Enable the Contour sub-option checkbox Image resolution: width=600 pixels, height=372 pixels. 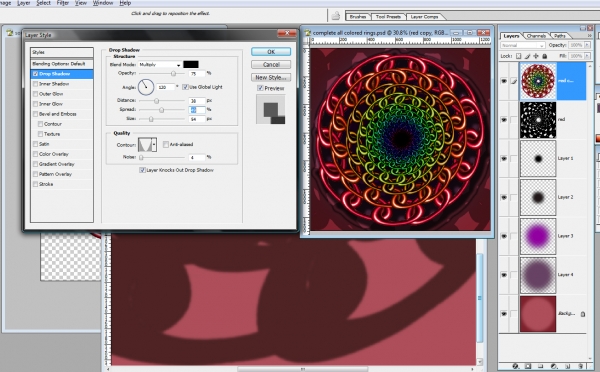pyautogui.click(x=40, y=124)
